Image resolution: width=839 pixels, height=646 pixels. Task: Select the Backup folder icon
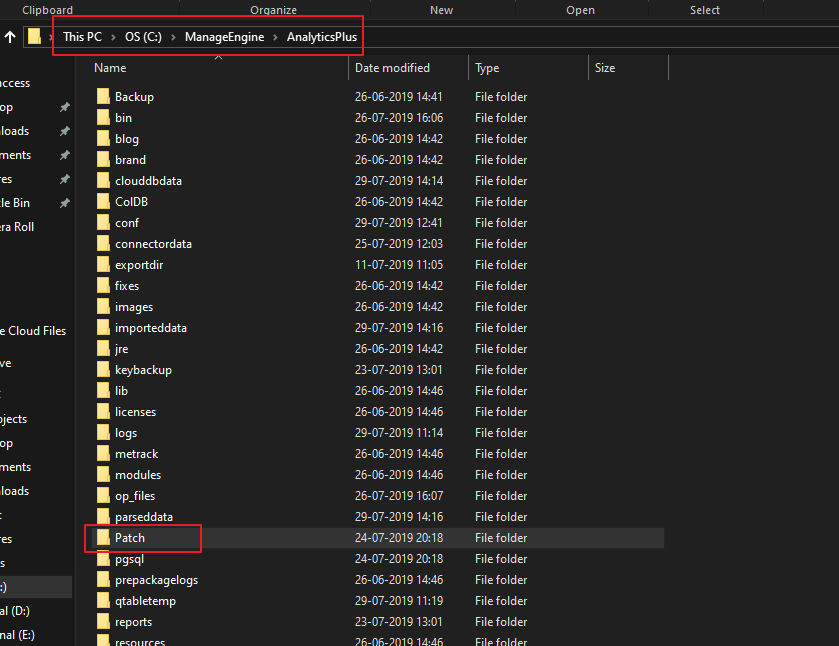point(103,96)
